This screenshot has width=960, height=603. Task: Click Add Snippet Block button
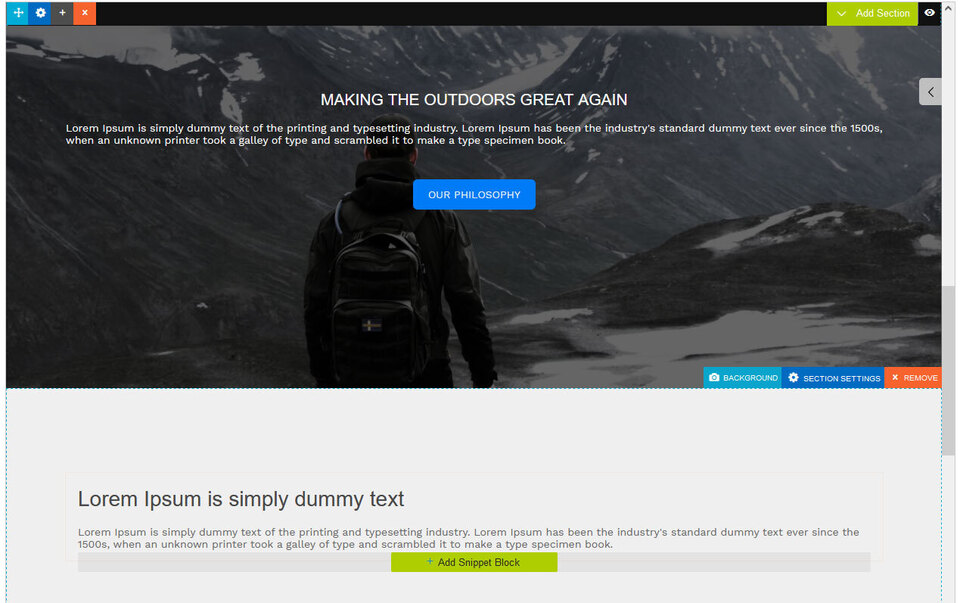(x=474, y=562)
